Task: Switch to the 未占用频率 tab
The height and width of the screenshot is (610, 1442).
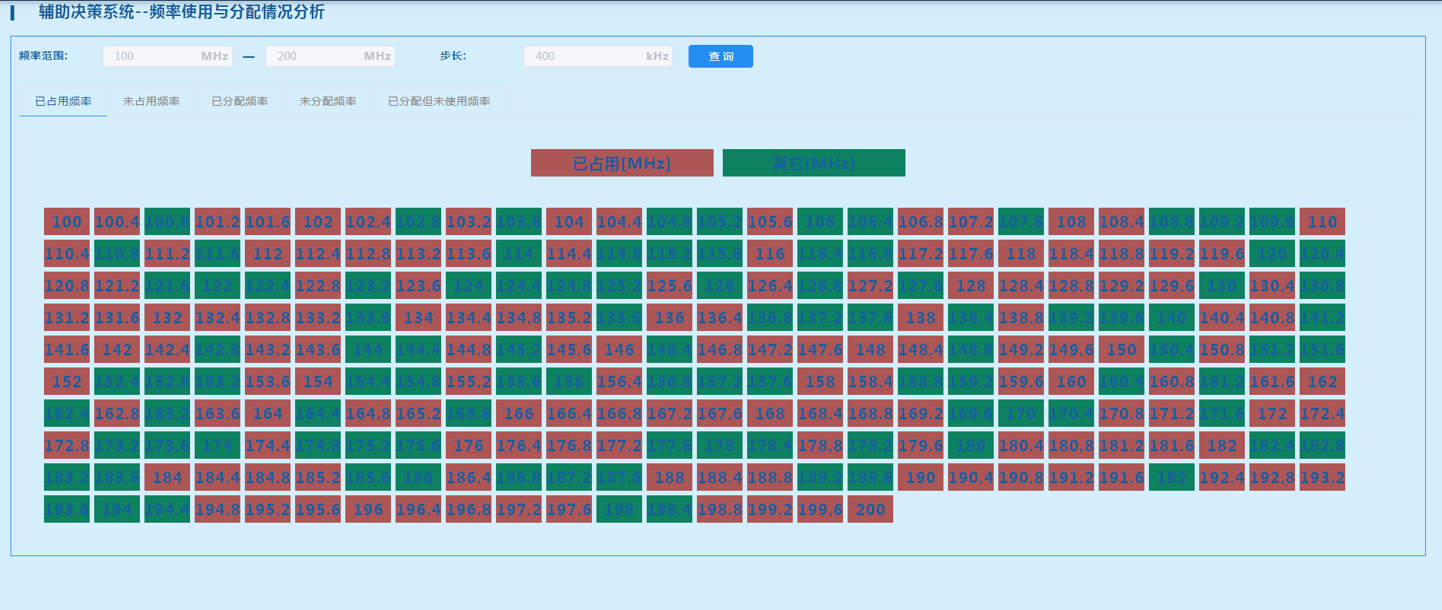Action: tap(151, 102)
